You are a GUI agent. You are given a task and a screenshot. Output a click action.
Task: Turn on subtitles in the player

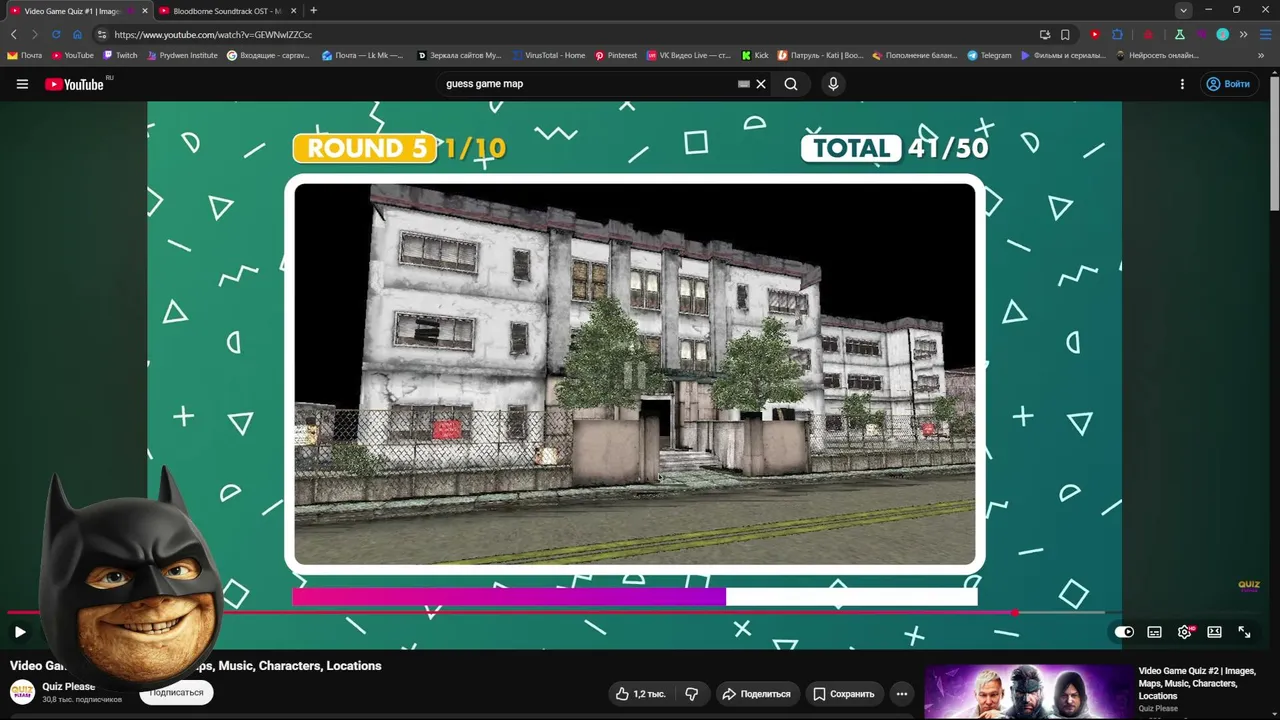pos(1154,632)
